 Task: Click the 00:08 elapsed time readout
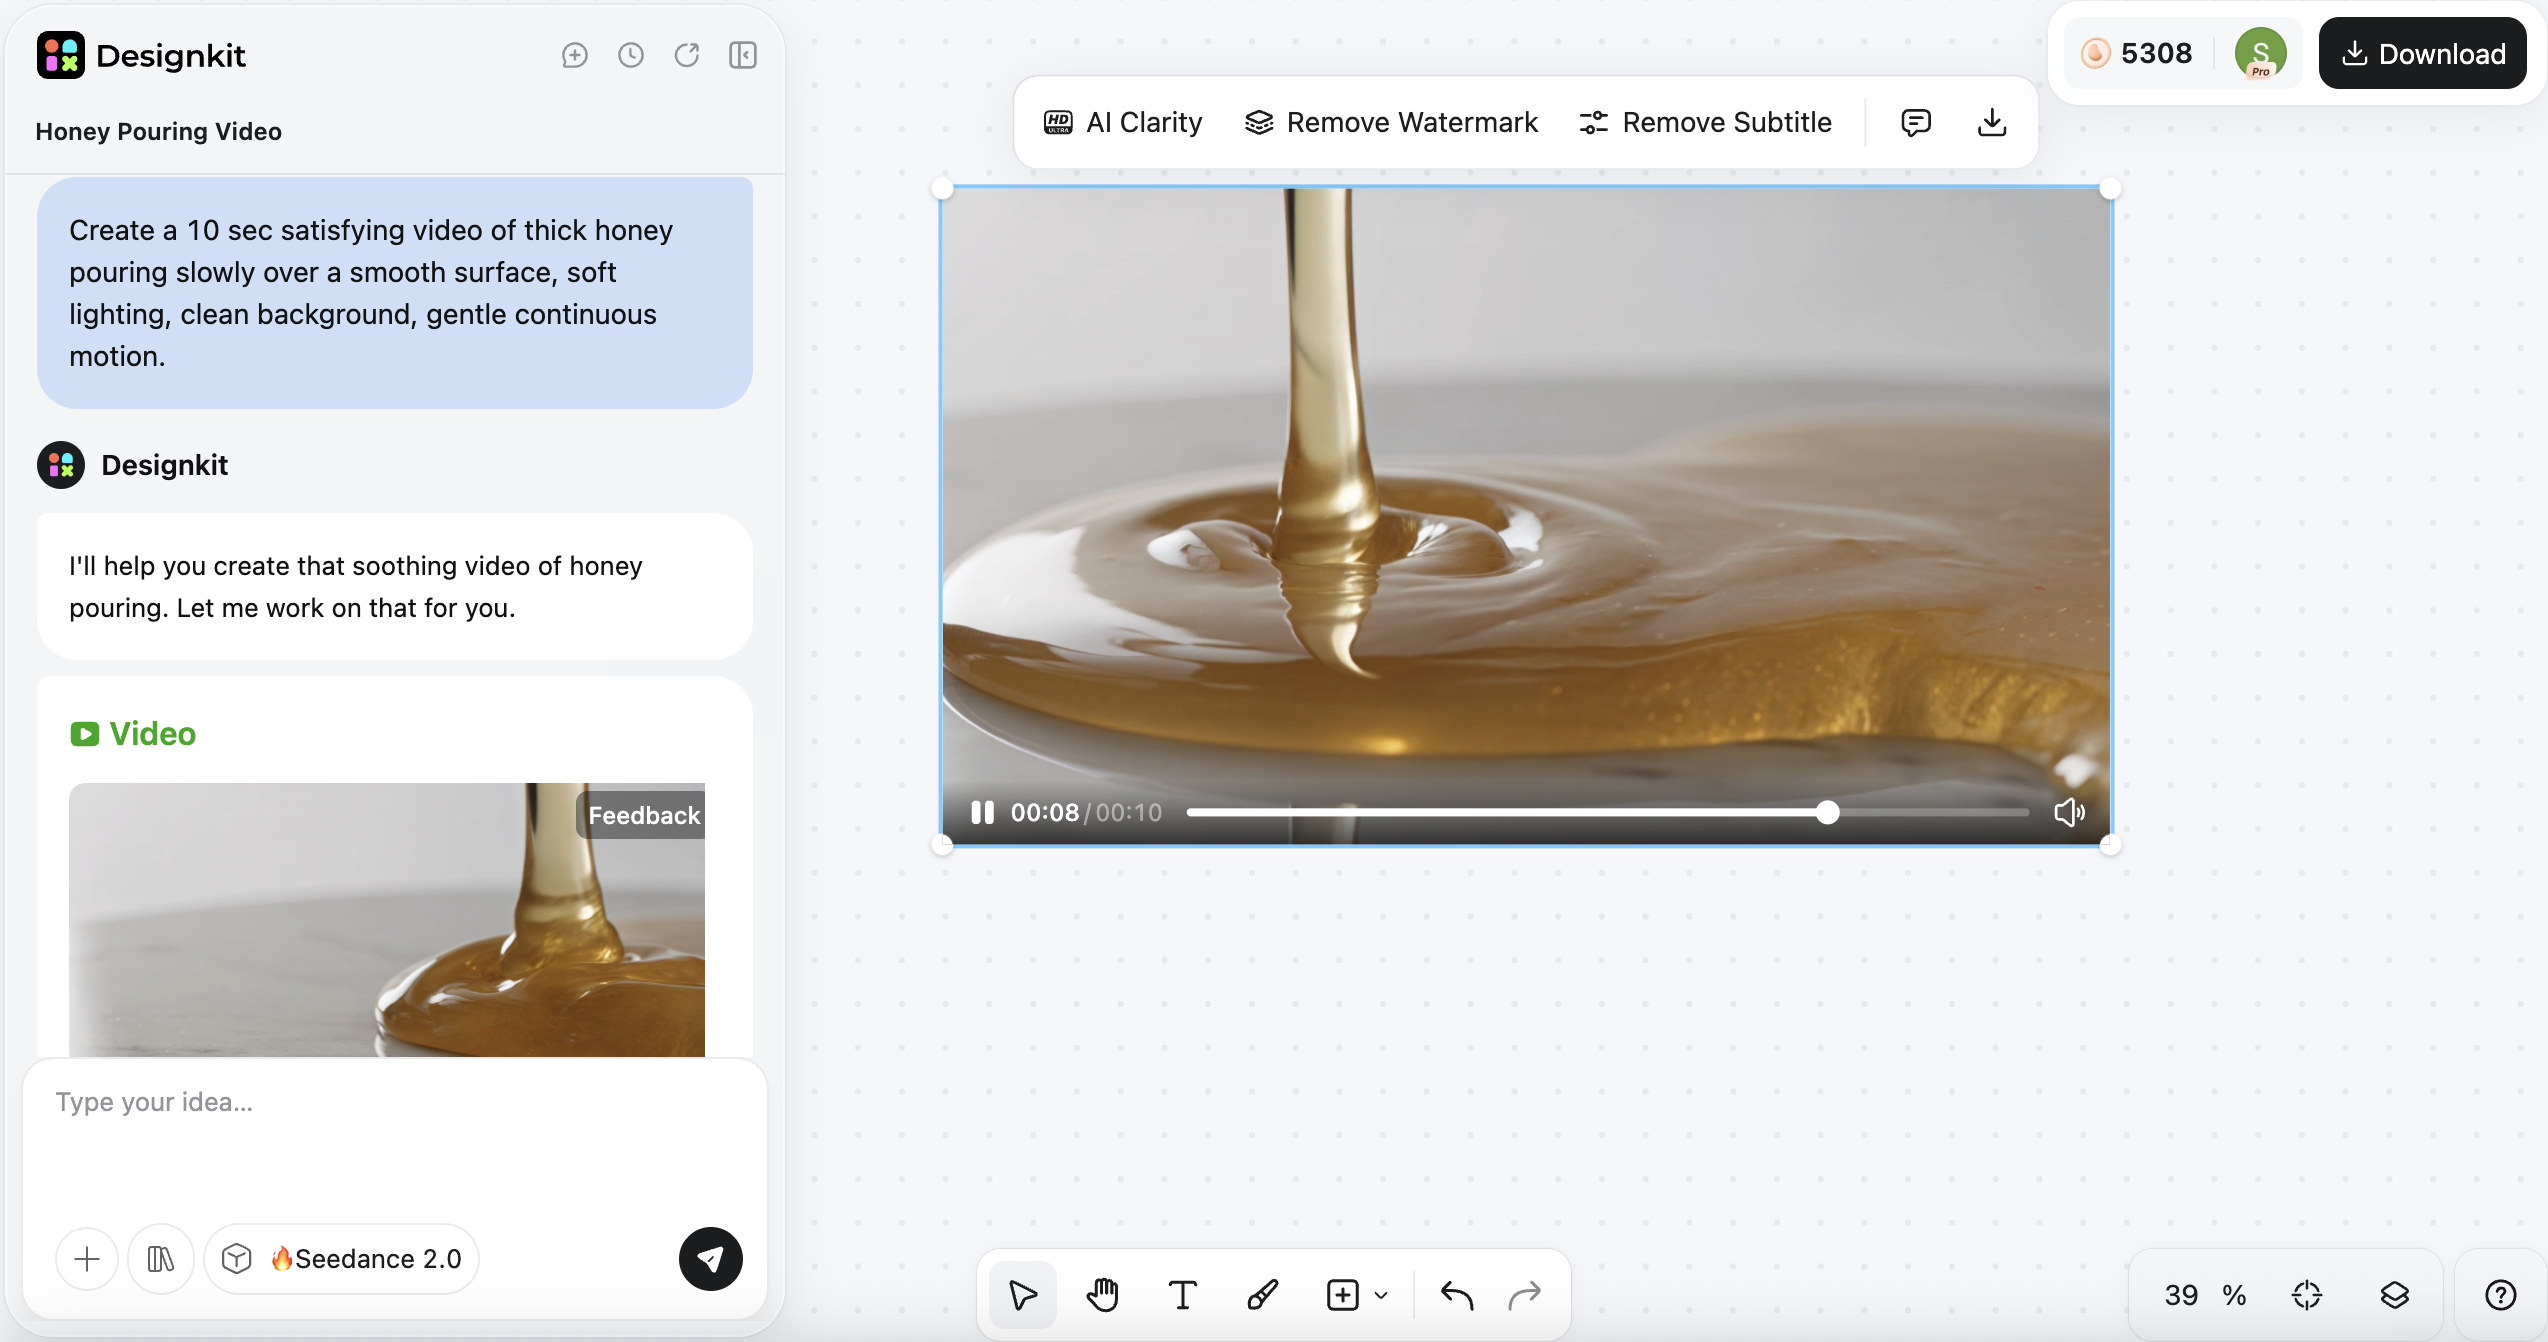1044,812
